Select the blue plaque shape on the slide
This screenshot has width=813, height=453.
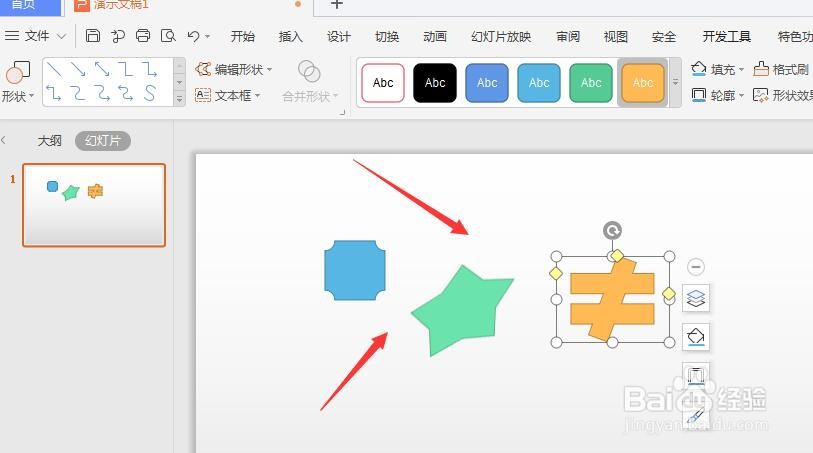pyautogui.click(x=355, y=270)
